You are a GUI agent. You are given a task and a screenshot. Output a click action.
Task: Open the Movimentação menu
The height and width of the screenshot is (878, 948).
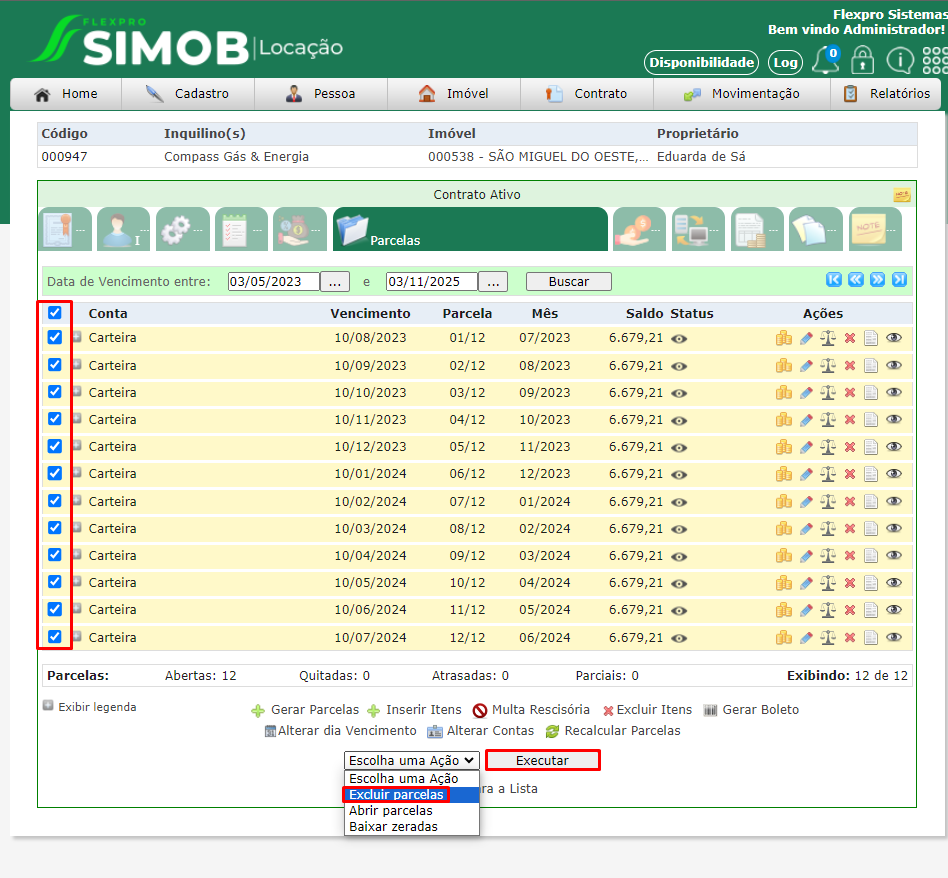point(742,94)
